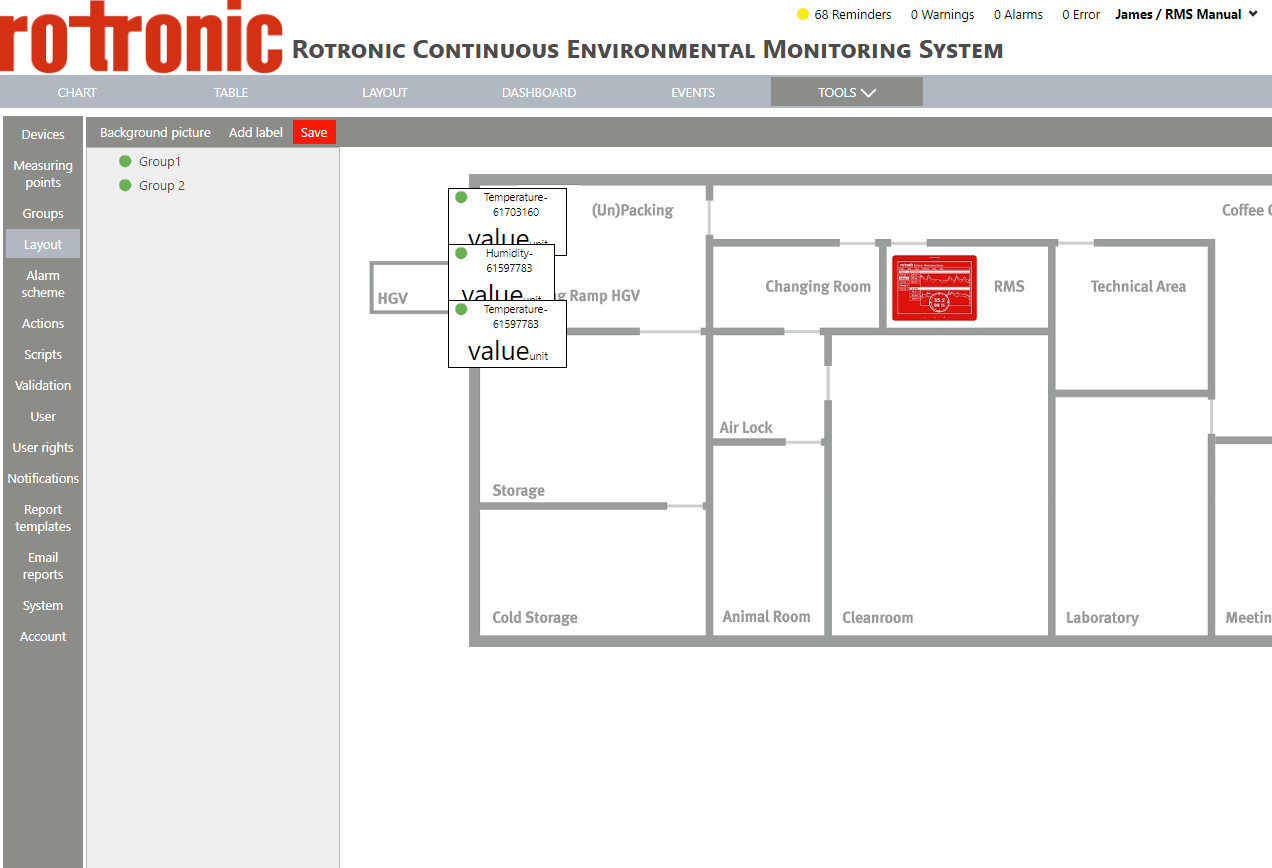The width and height of the screenshot is (1272, 868).
Task: Click the 0 Warnings status text
Action: [x=942, y=14]
